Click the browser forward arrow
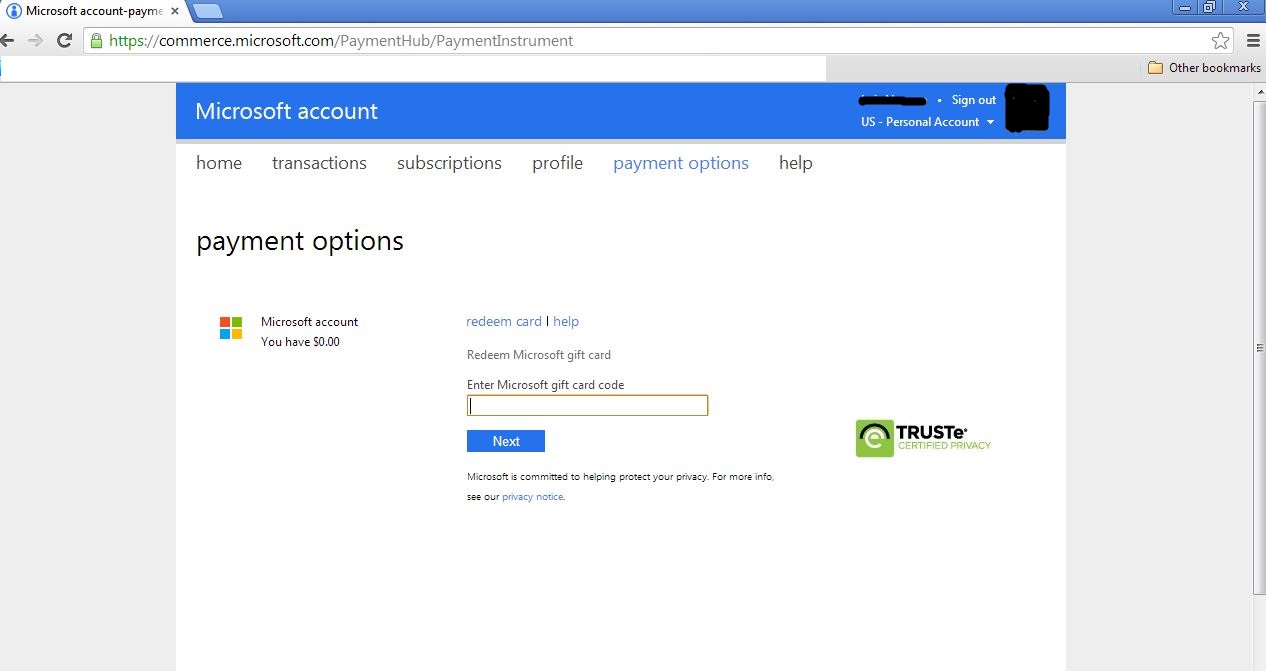The image size is (1266, 671). (x=36, y=41)
